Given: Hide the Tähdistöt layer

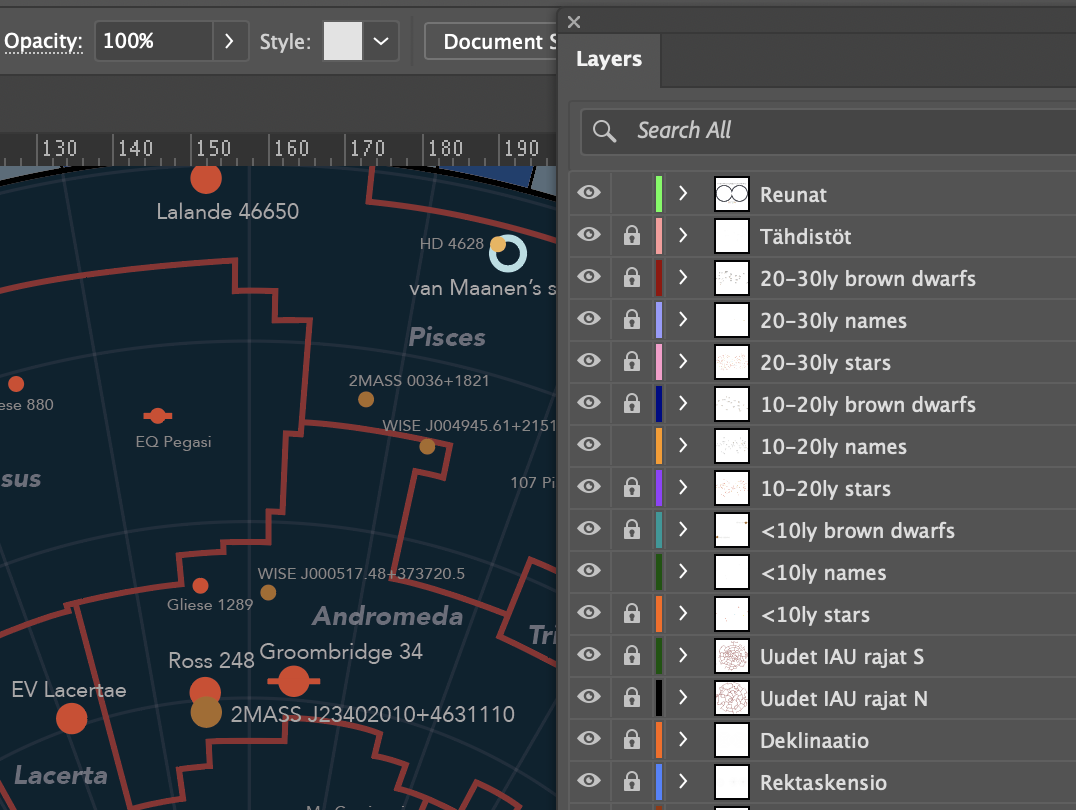Looking at the screenshot, I should click(x=589, y=235).
